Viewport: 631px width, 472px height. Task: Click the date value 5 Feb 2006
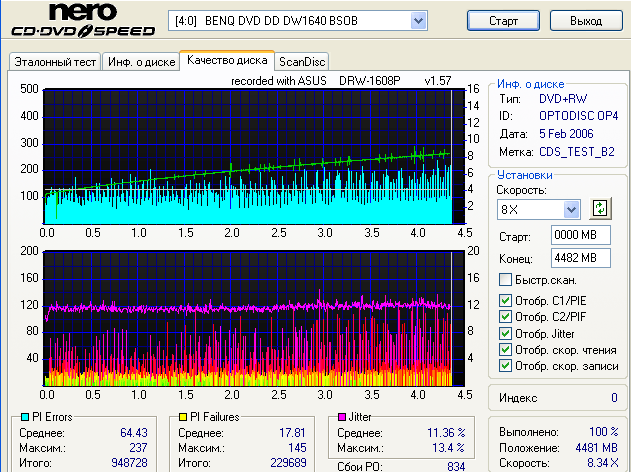click(566, 134)
